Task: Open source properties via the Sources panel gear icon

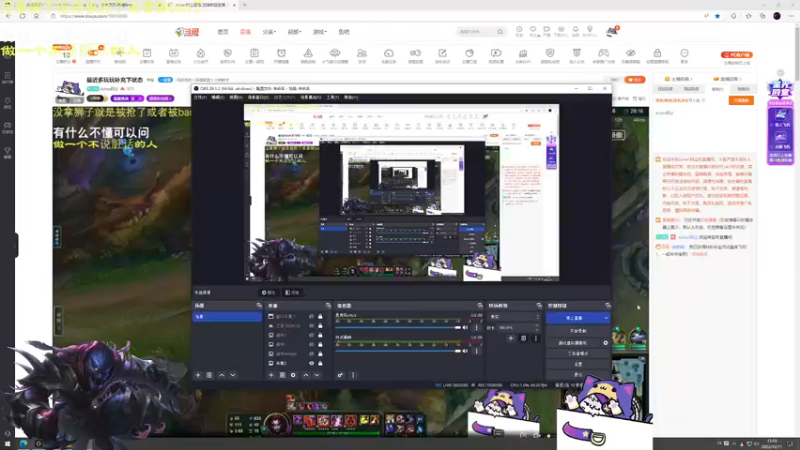Action: [293, 375]
